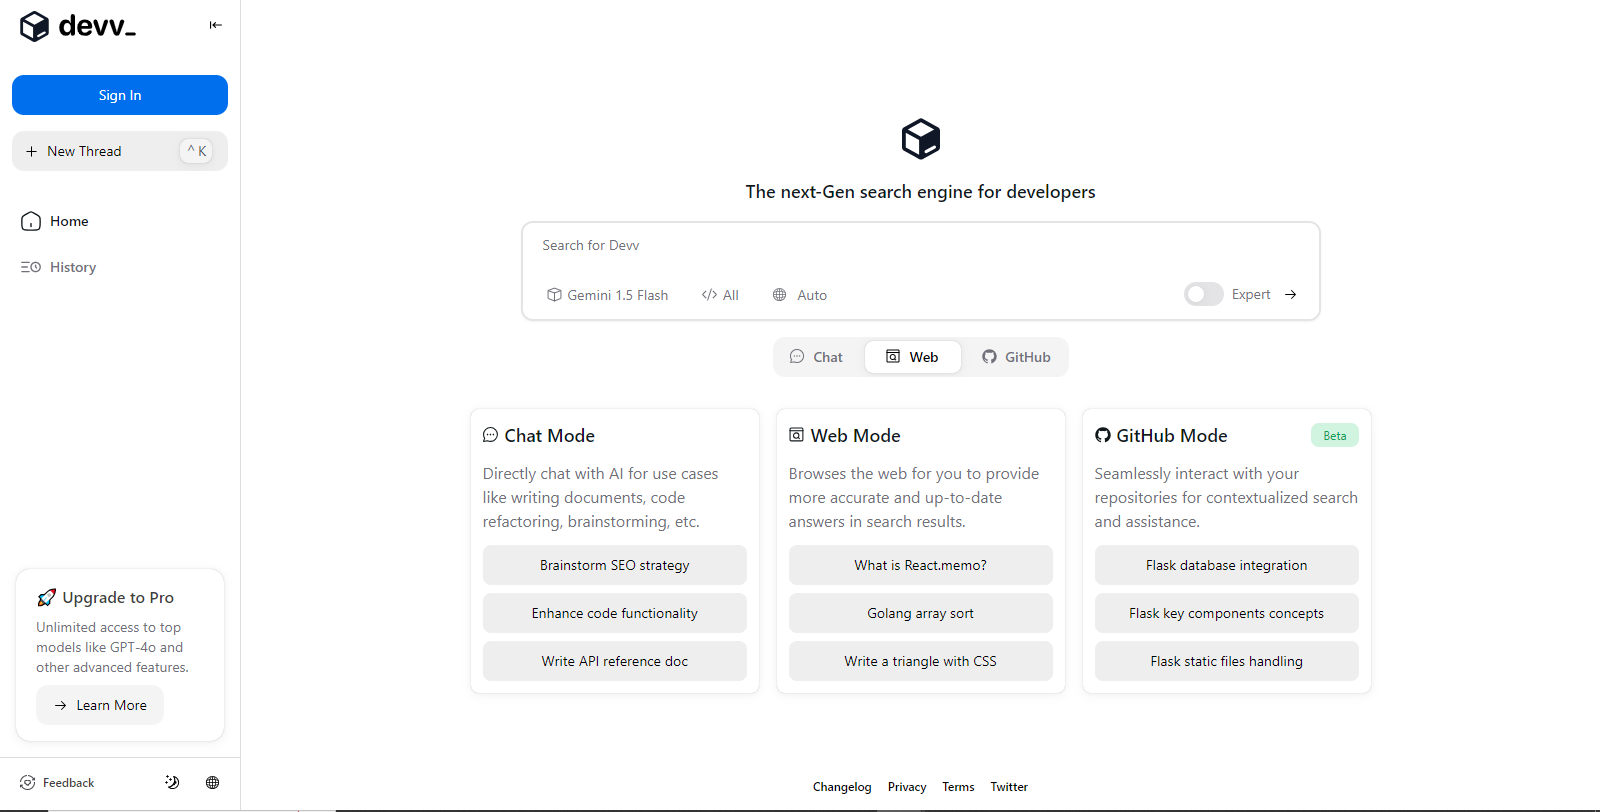The height and width of the screenshot is (812, 1600).
Task: Open language selection with globe icon
Action: tap(213, 783)
